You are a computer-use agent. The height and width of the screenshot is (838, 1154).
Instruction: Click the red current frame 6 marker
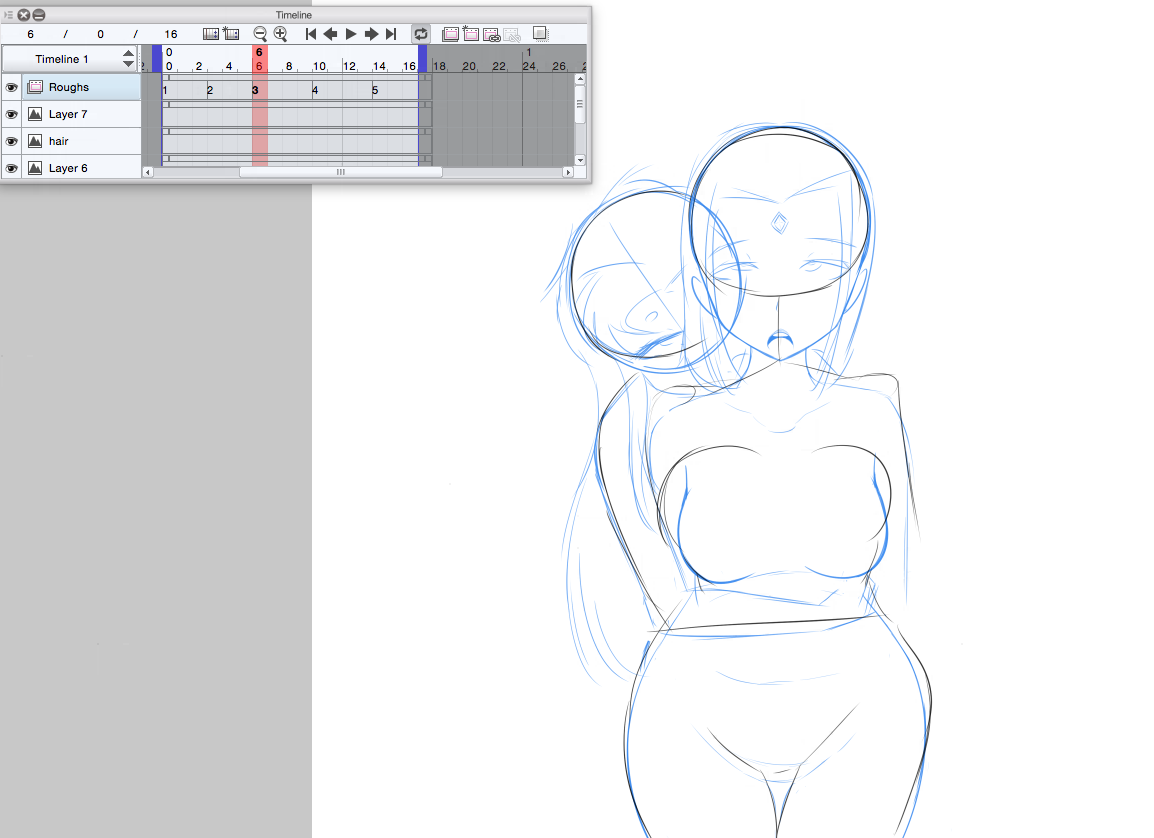[259, 59]
